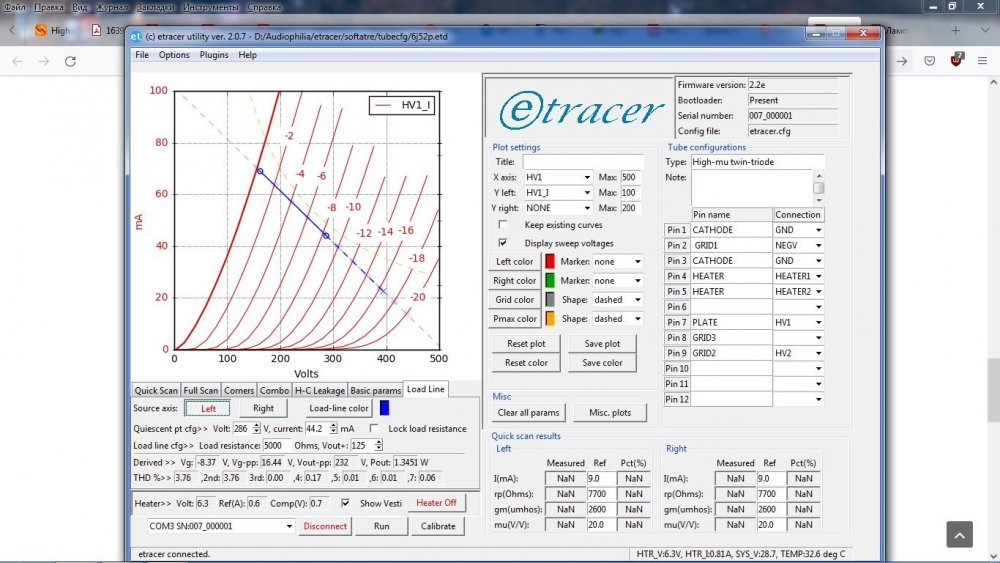Click the blue load-line color swatch
This screenshot has height=563, width=1000.
tap(384, 408)
